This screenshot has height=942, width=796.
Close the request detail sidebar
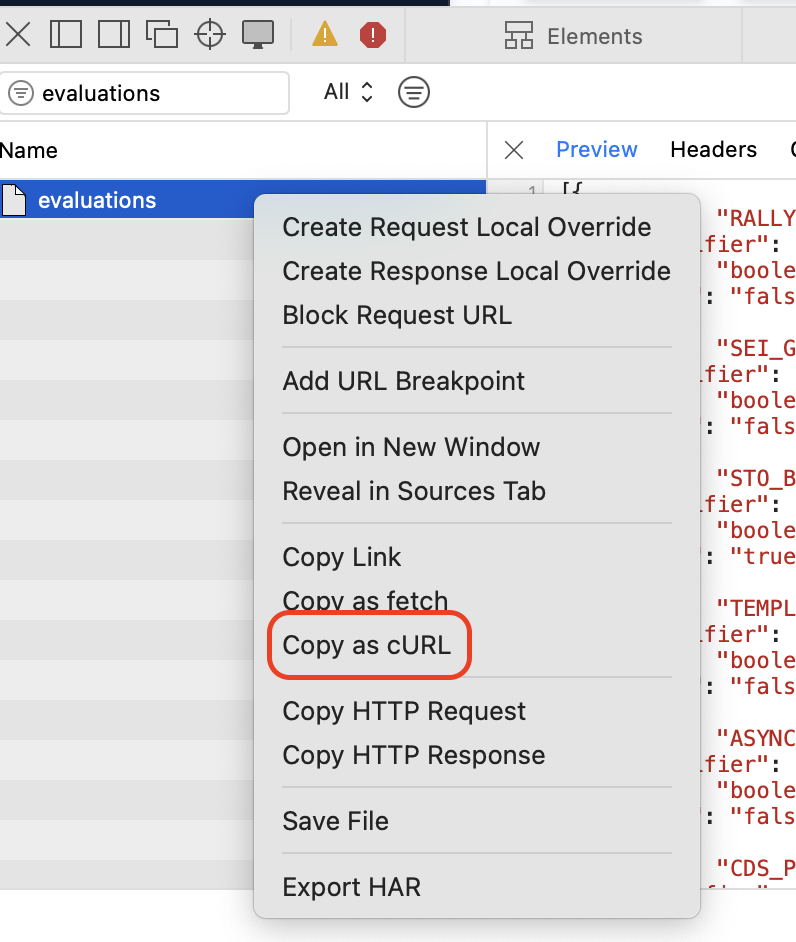[x=514, y=150]
